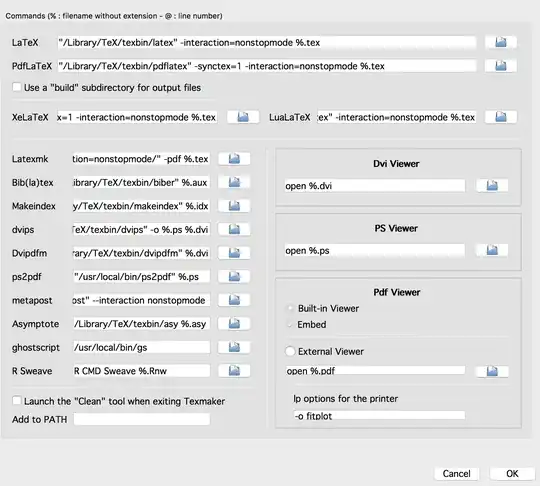Edit the Dvi Viewer "open %.dvi" field
Image resolution: width=540 pixels, height=486 pixels.
375,186
